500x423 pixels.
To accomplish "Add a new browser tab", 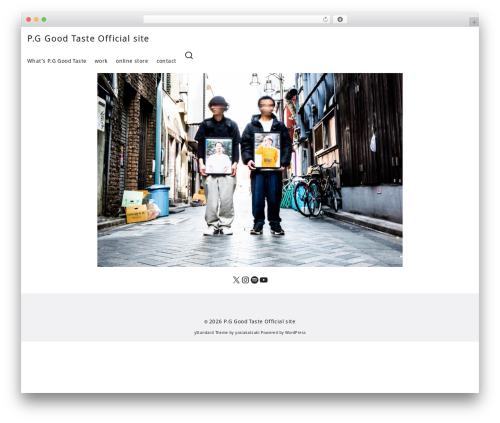I will pos(474,22).
